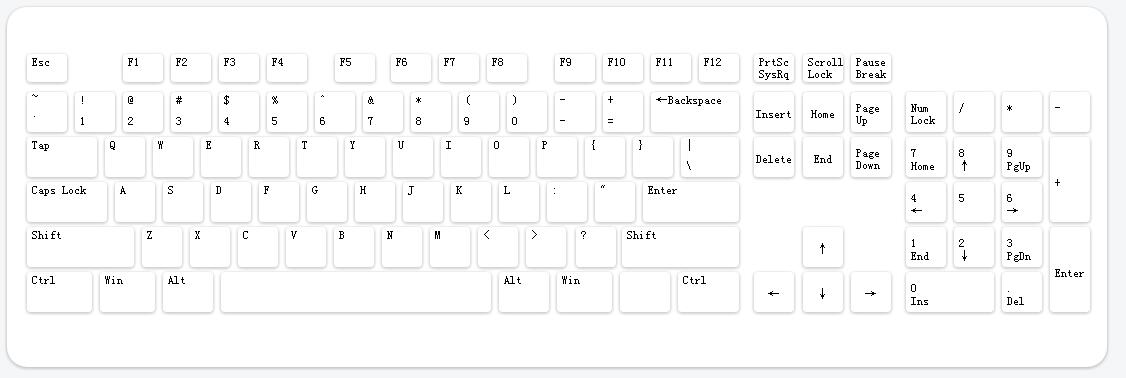
Task: Toggle the Scroll Lock key
Action: point(822,68)
